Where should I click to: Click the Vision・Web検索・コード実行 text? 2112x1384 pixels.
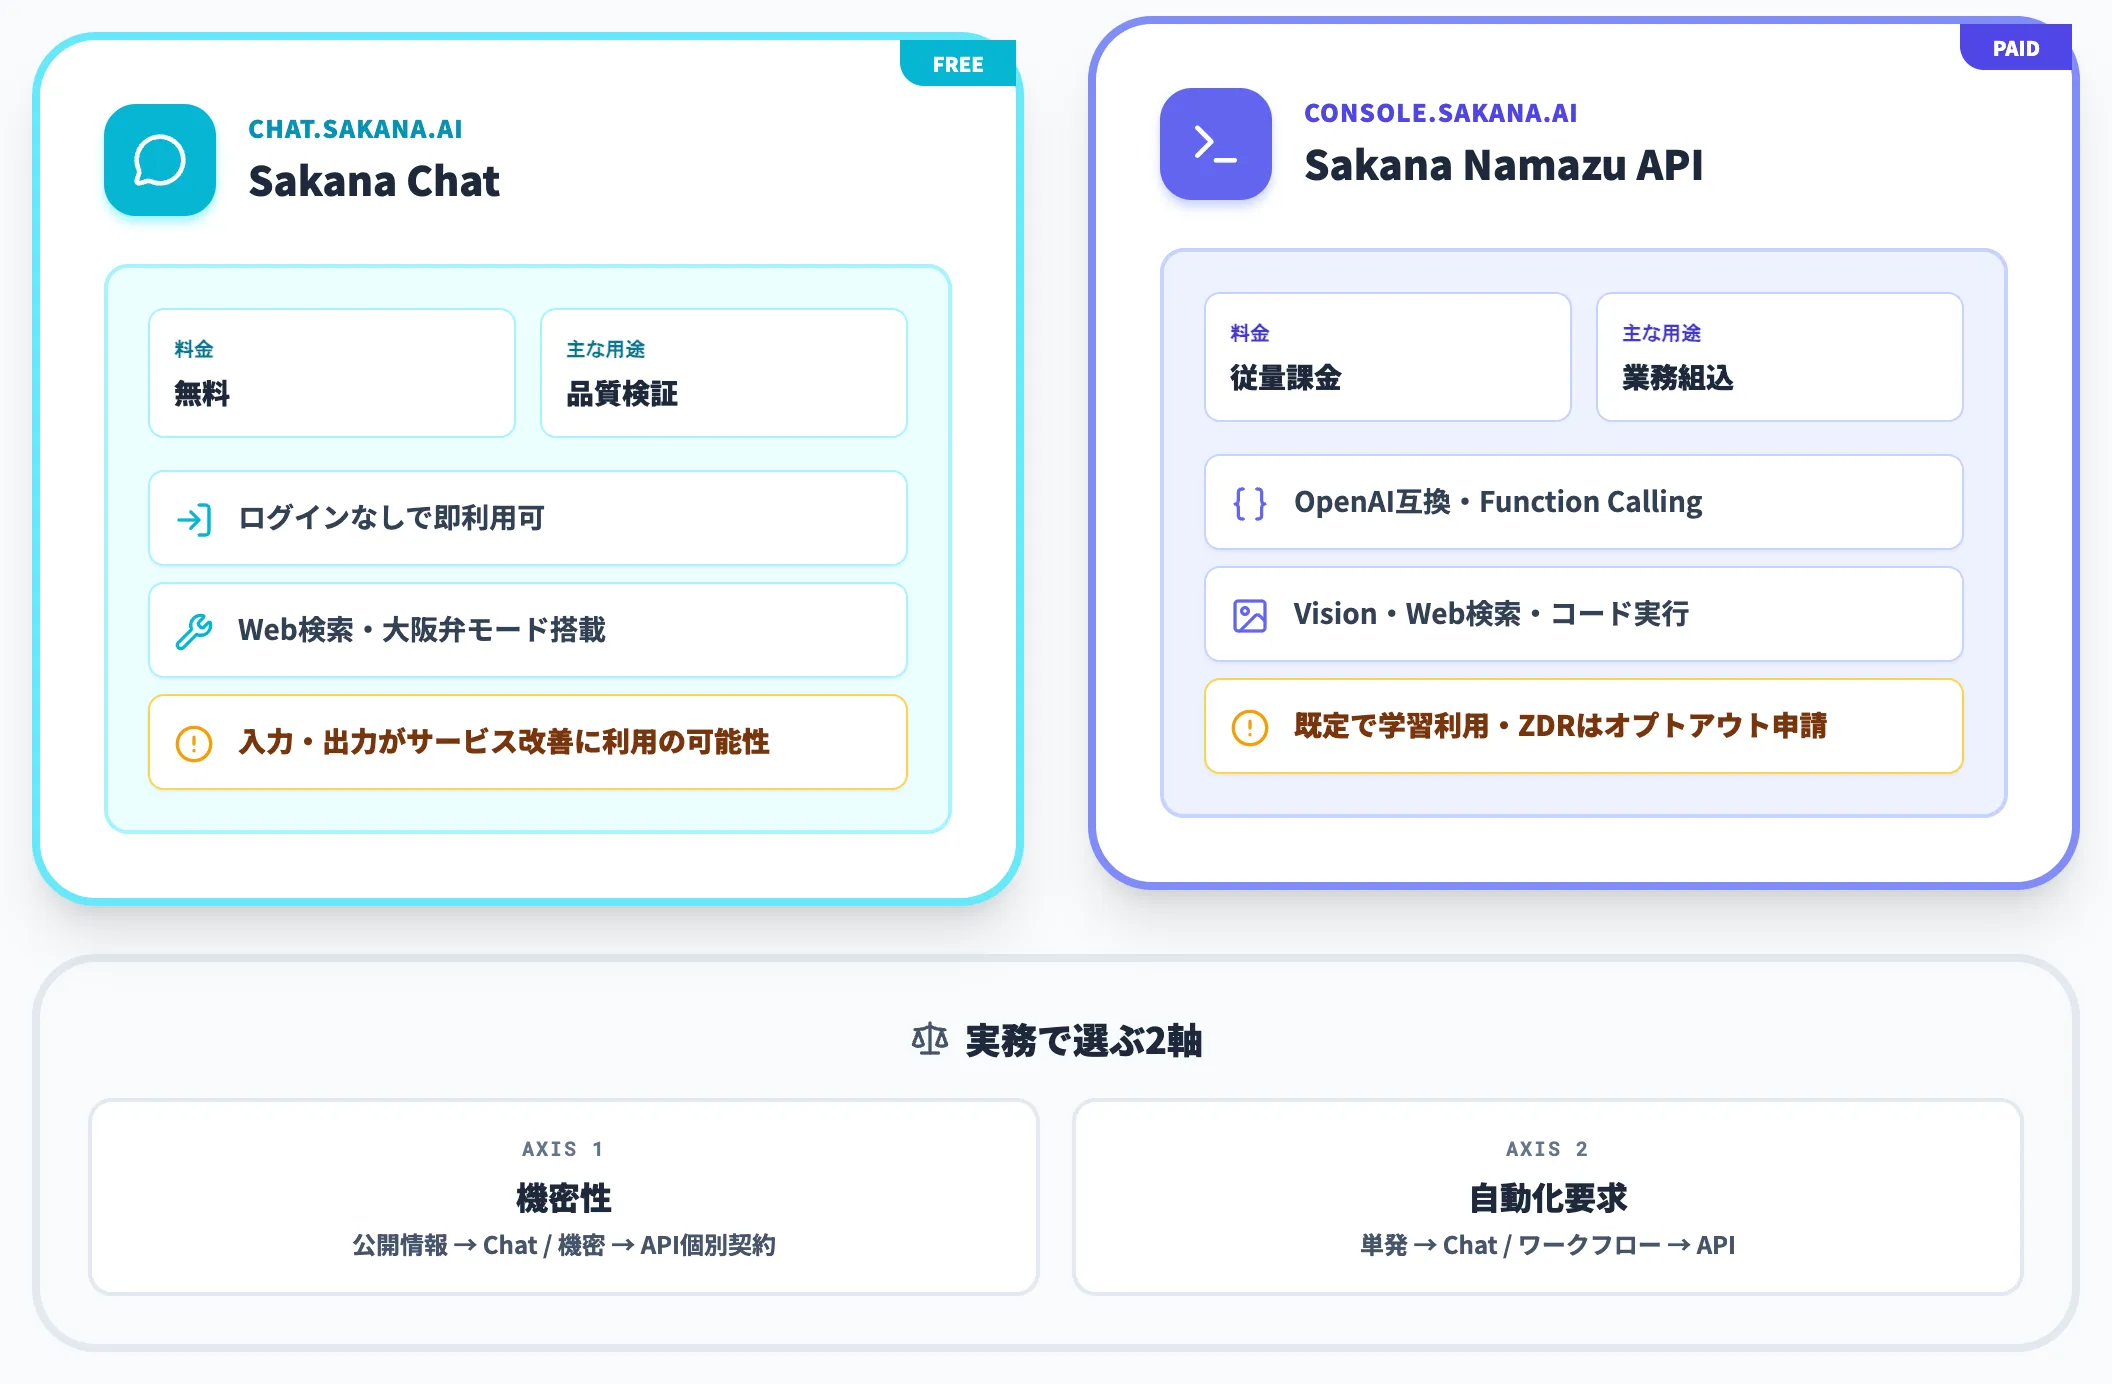(x=1491, y=614)
